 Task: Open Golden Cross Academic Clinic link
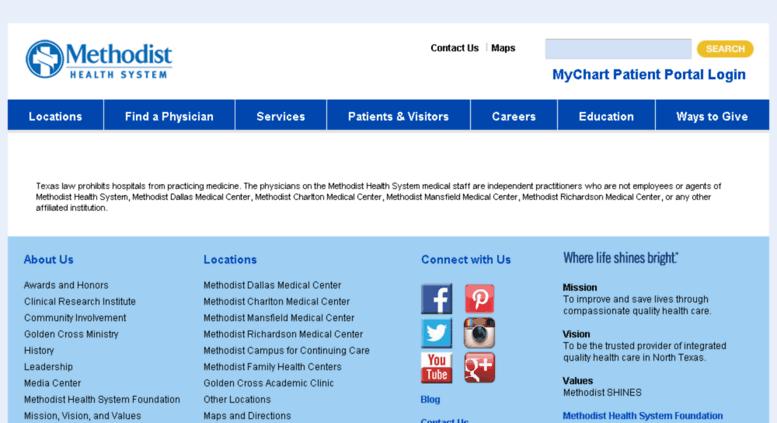[x=268, y=383]
